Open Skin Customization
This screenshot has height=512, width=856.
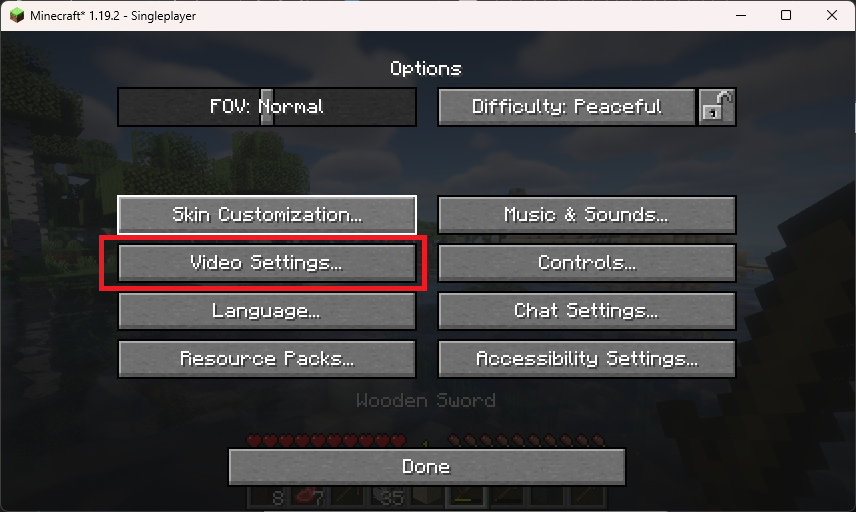point(267,215)
